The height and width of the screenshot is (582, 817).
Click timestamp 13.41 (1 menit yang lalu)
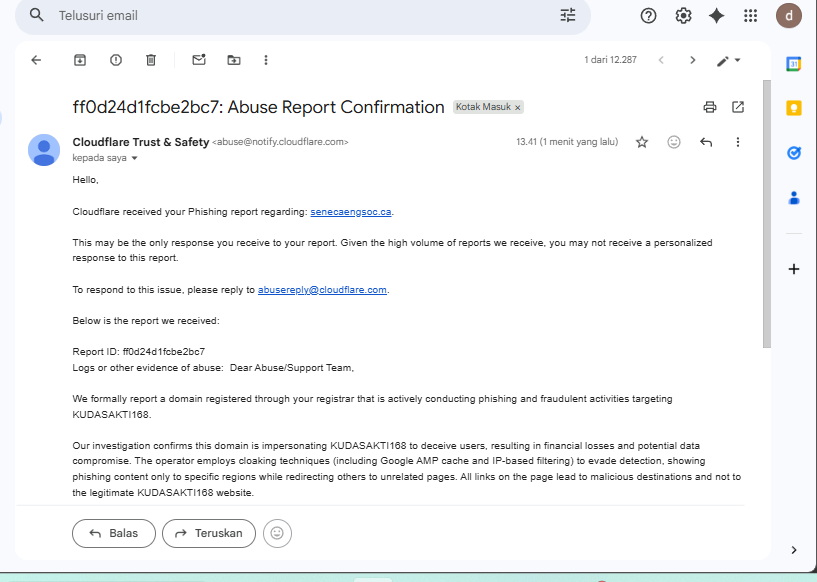[x=567, y=142]
